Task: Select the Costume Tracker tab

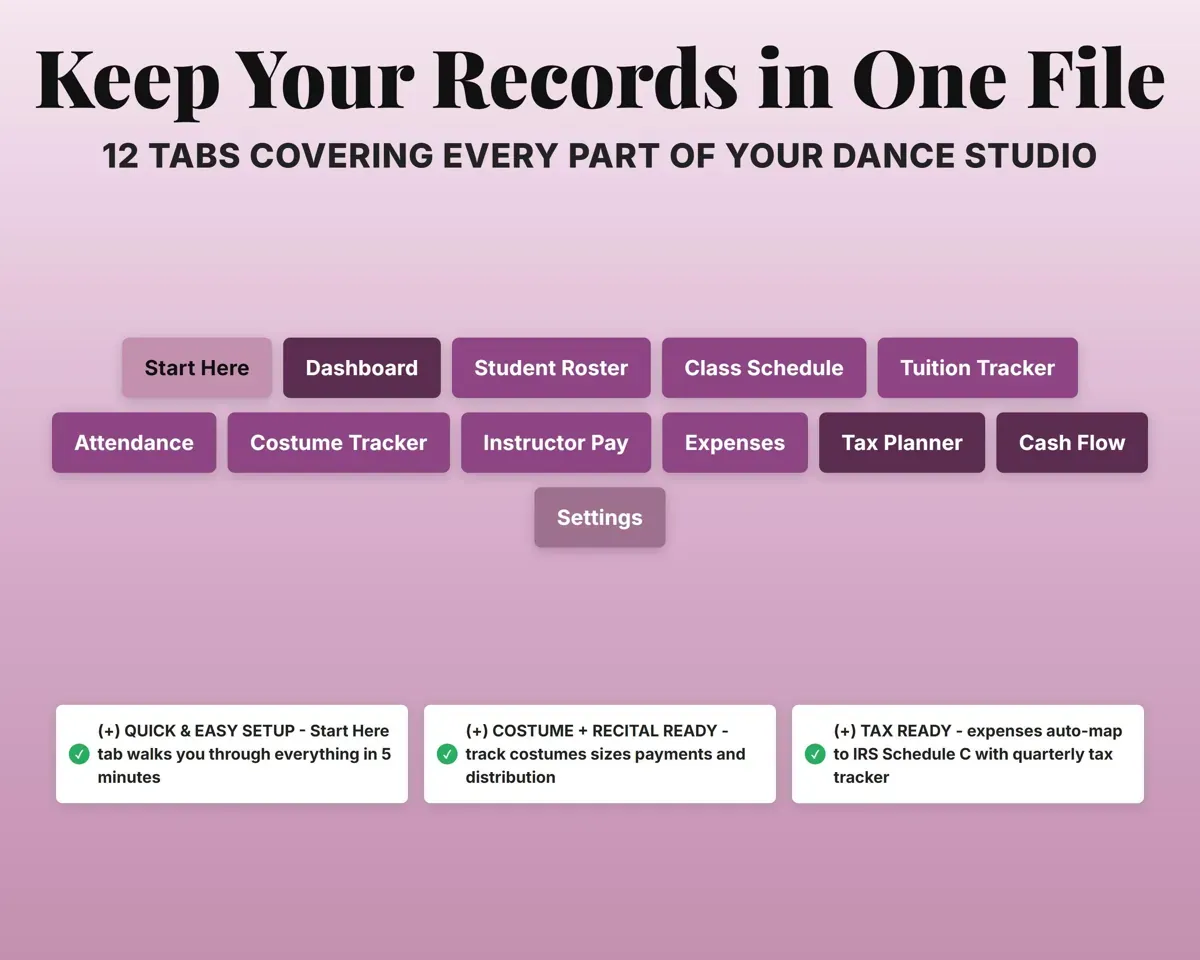Action: (x=339, y=443)
